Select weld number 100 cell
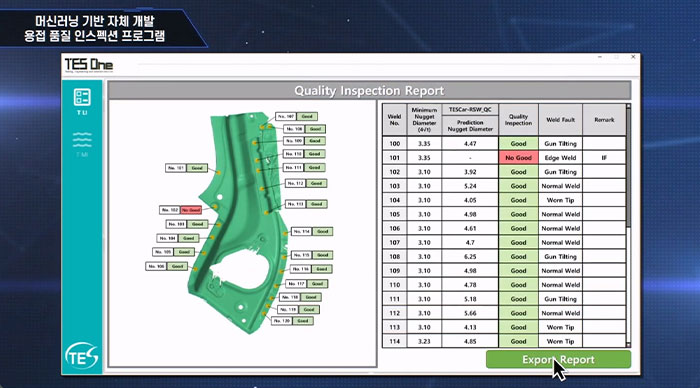Image resolution: width=700 pixels, height=388 pixels. tap(395, 144)
